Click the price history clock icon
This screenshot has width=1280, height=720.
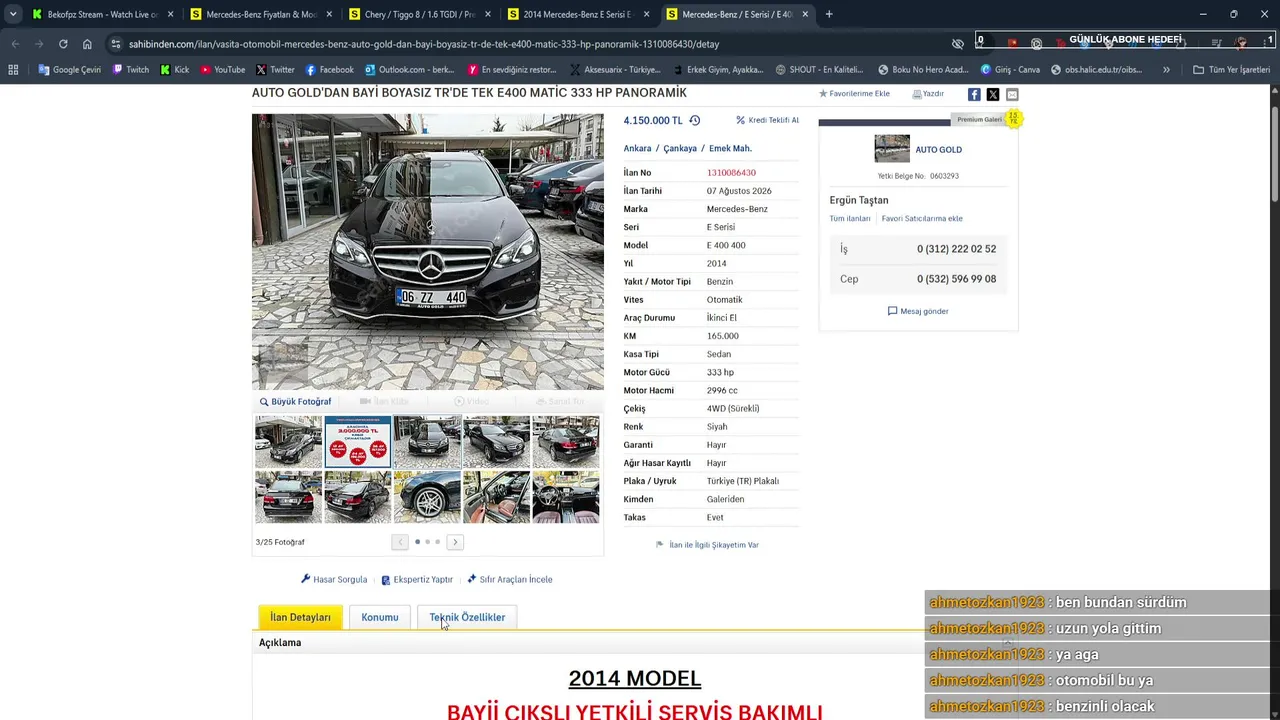coord(694,120)
